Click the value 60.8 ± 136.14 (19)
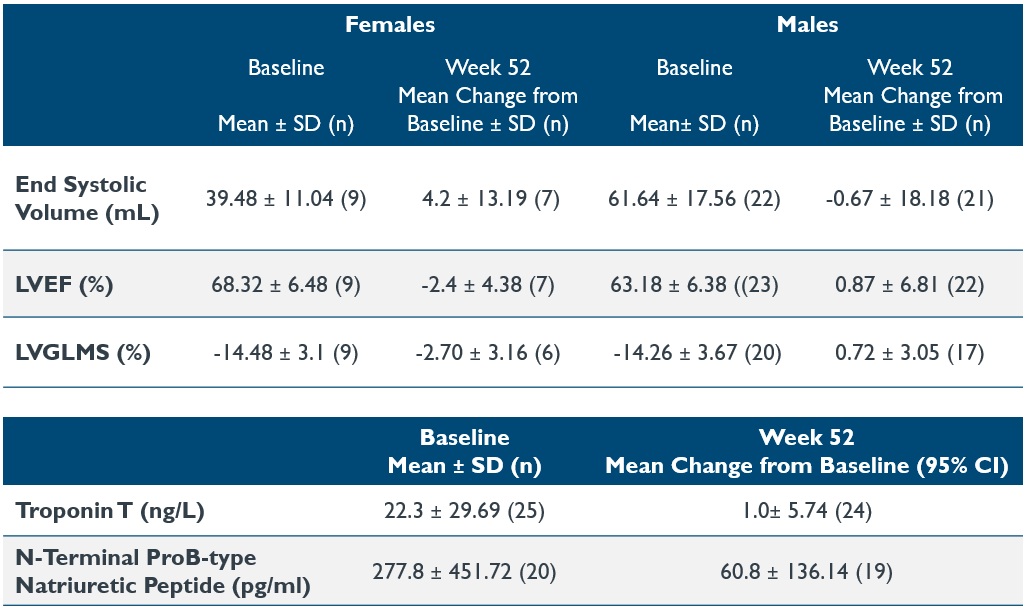 click(x=805, y=572)
